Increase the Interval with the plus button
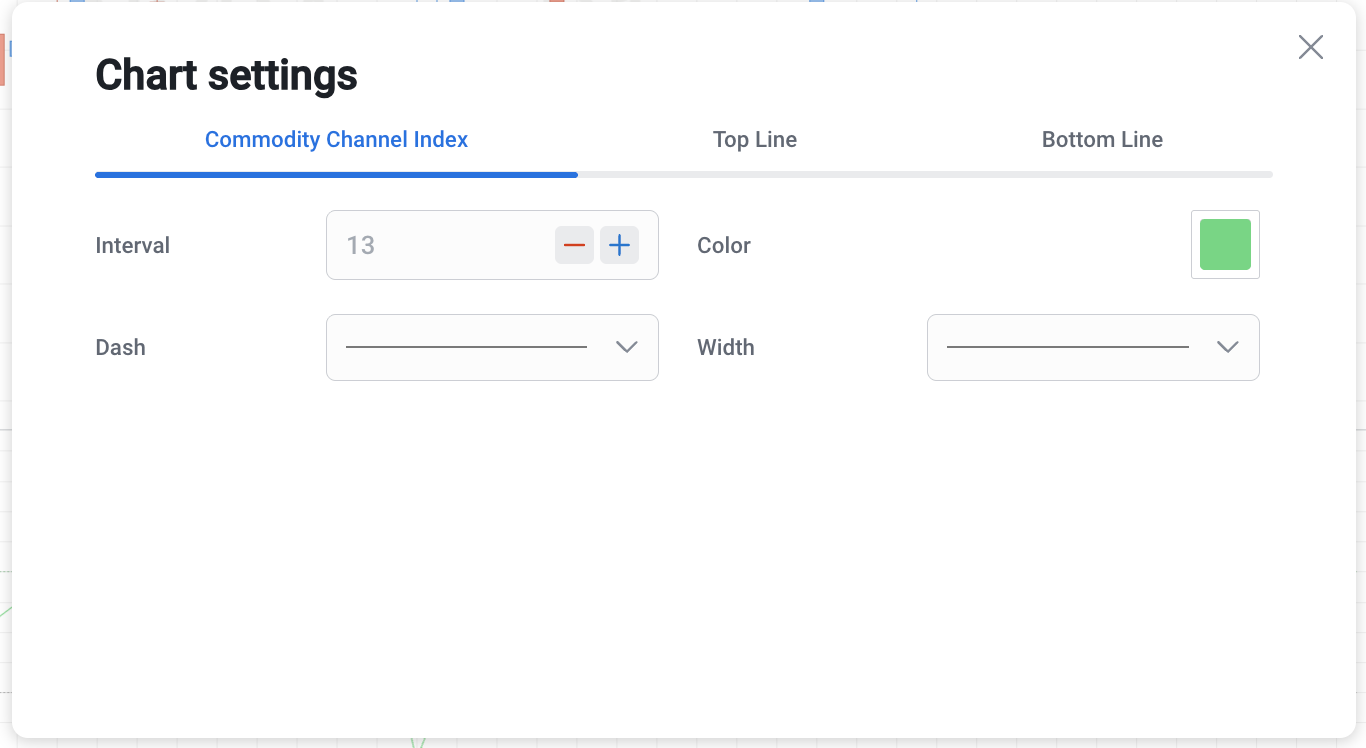1366x748 pixels. [620, 245]
